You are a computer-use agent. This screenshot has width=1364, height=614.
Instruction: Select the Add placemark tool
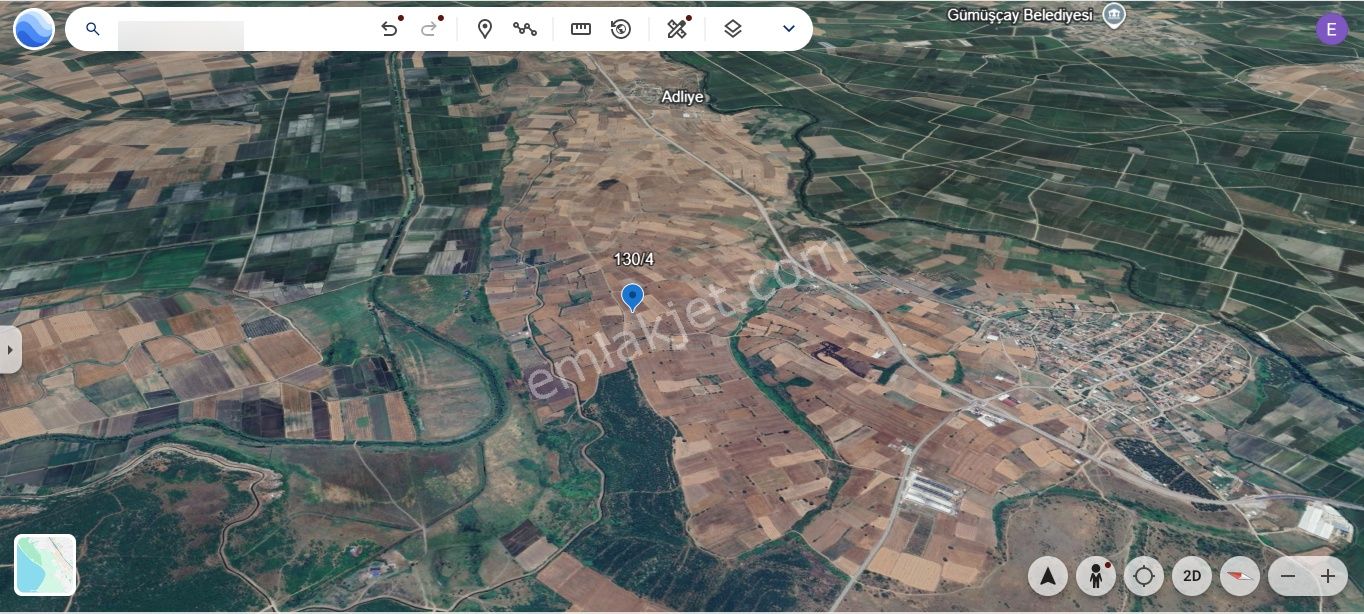pyautogui.click(x=485, y=29)
